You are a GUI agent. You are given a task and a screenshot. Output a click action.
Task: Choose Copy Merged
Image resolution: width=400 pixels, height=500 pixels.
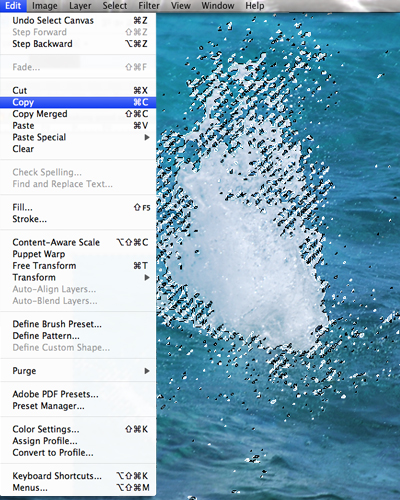pyautogui.click(x=78, y=114)
